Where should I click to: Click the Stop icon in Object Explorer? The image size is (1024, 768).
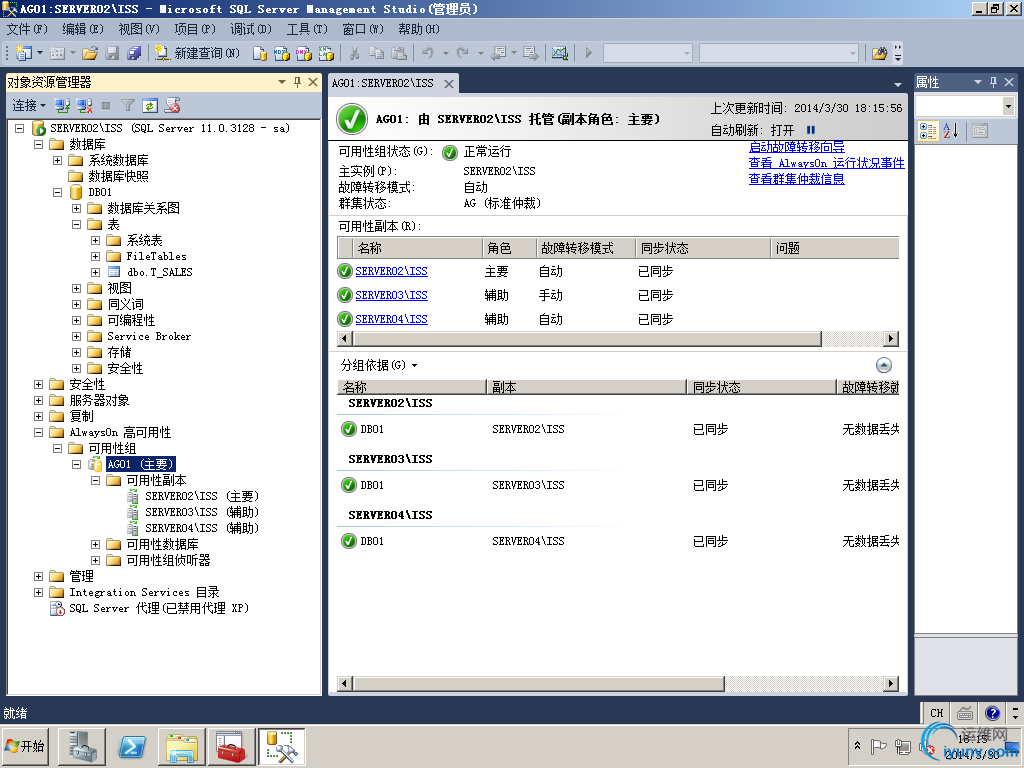point(106,105)
